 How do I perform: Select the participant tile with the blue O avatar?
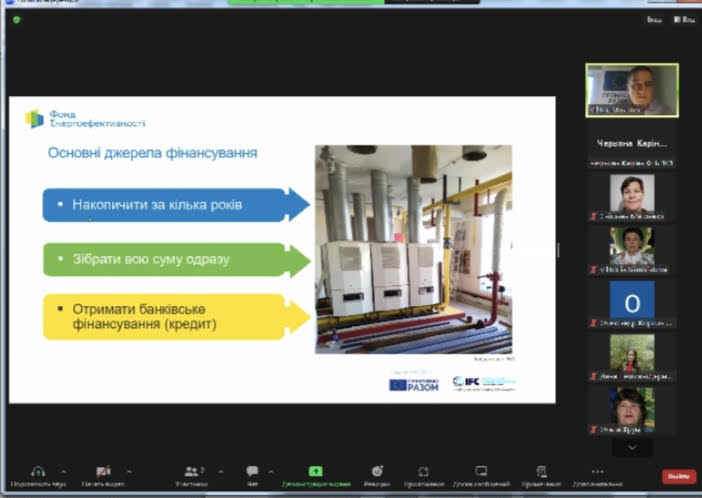[x=632, y=300]
